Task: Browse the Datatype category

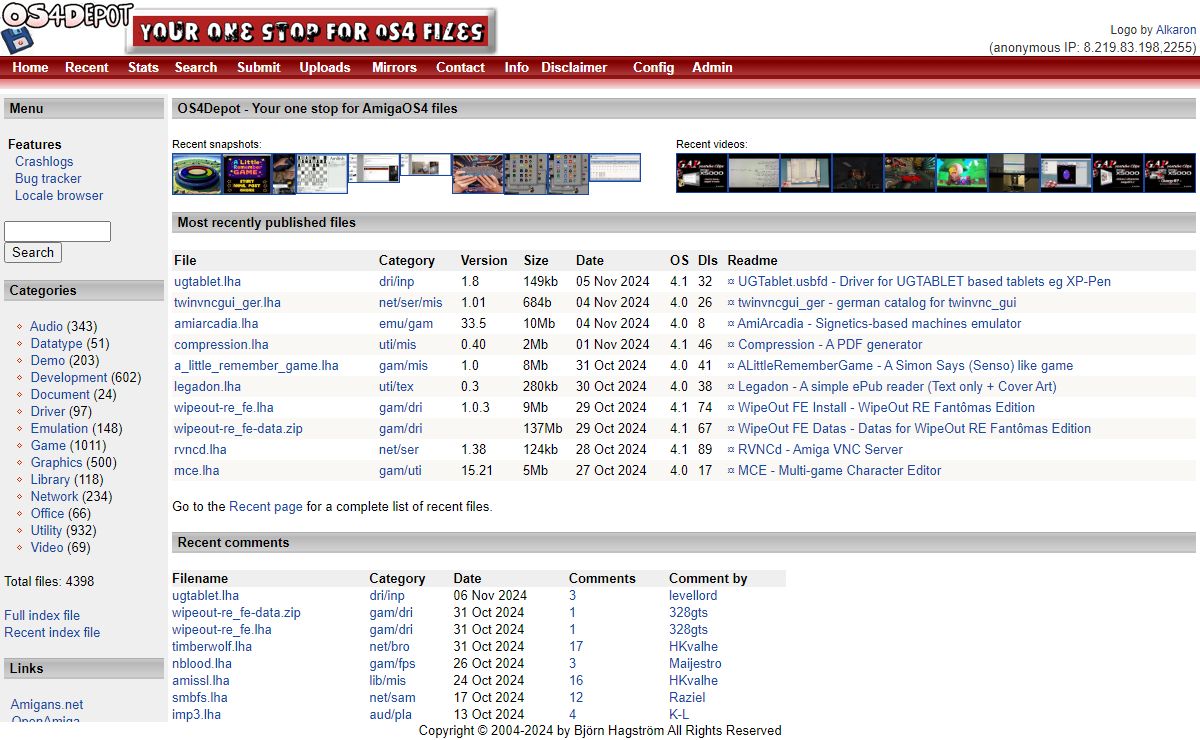Action: 56,343
